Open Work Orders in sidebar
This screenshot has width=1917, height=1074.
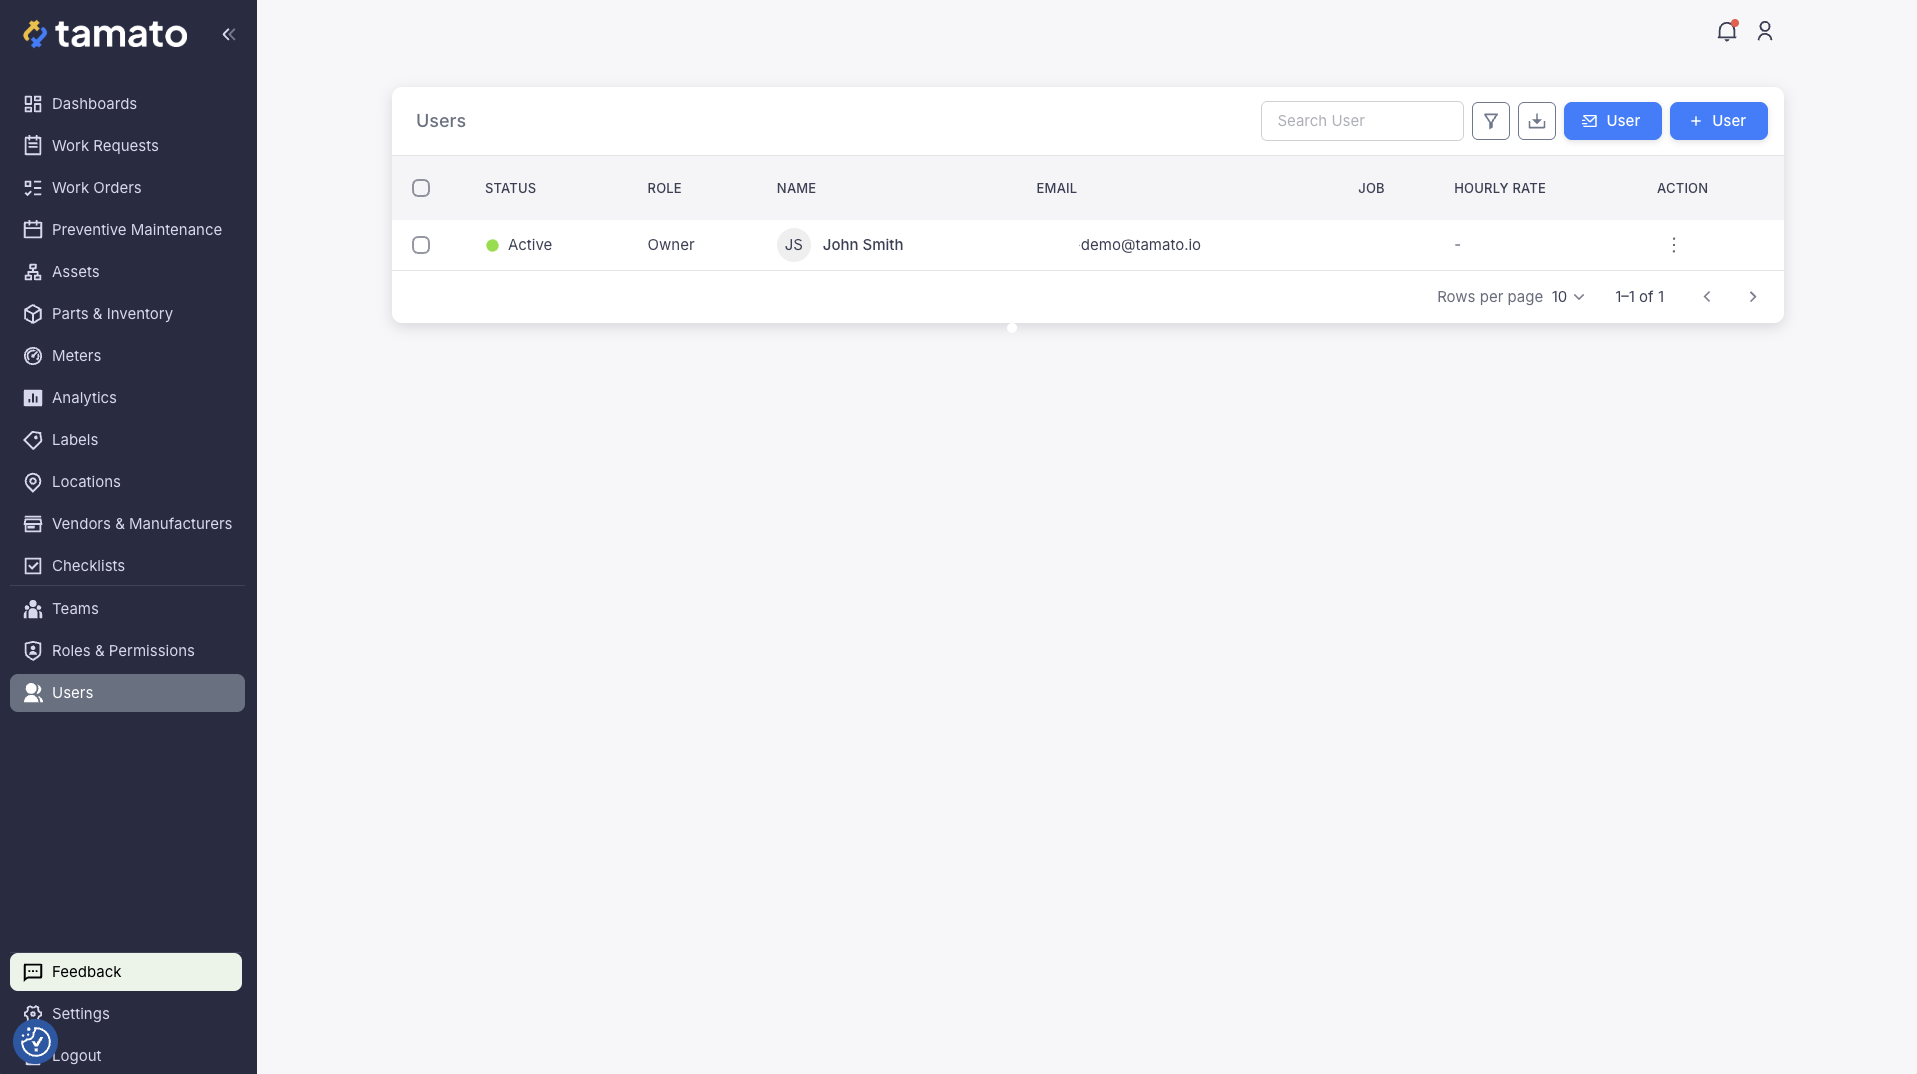[x=96, y=188]
